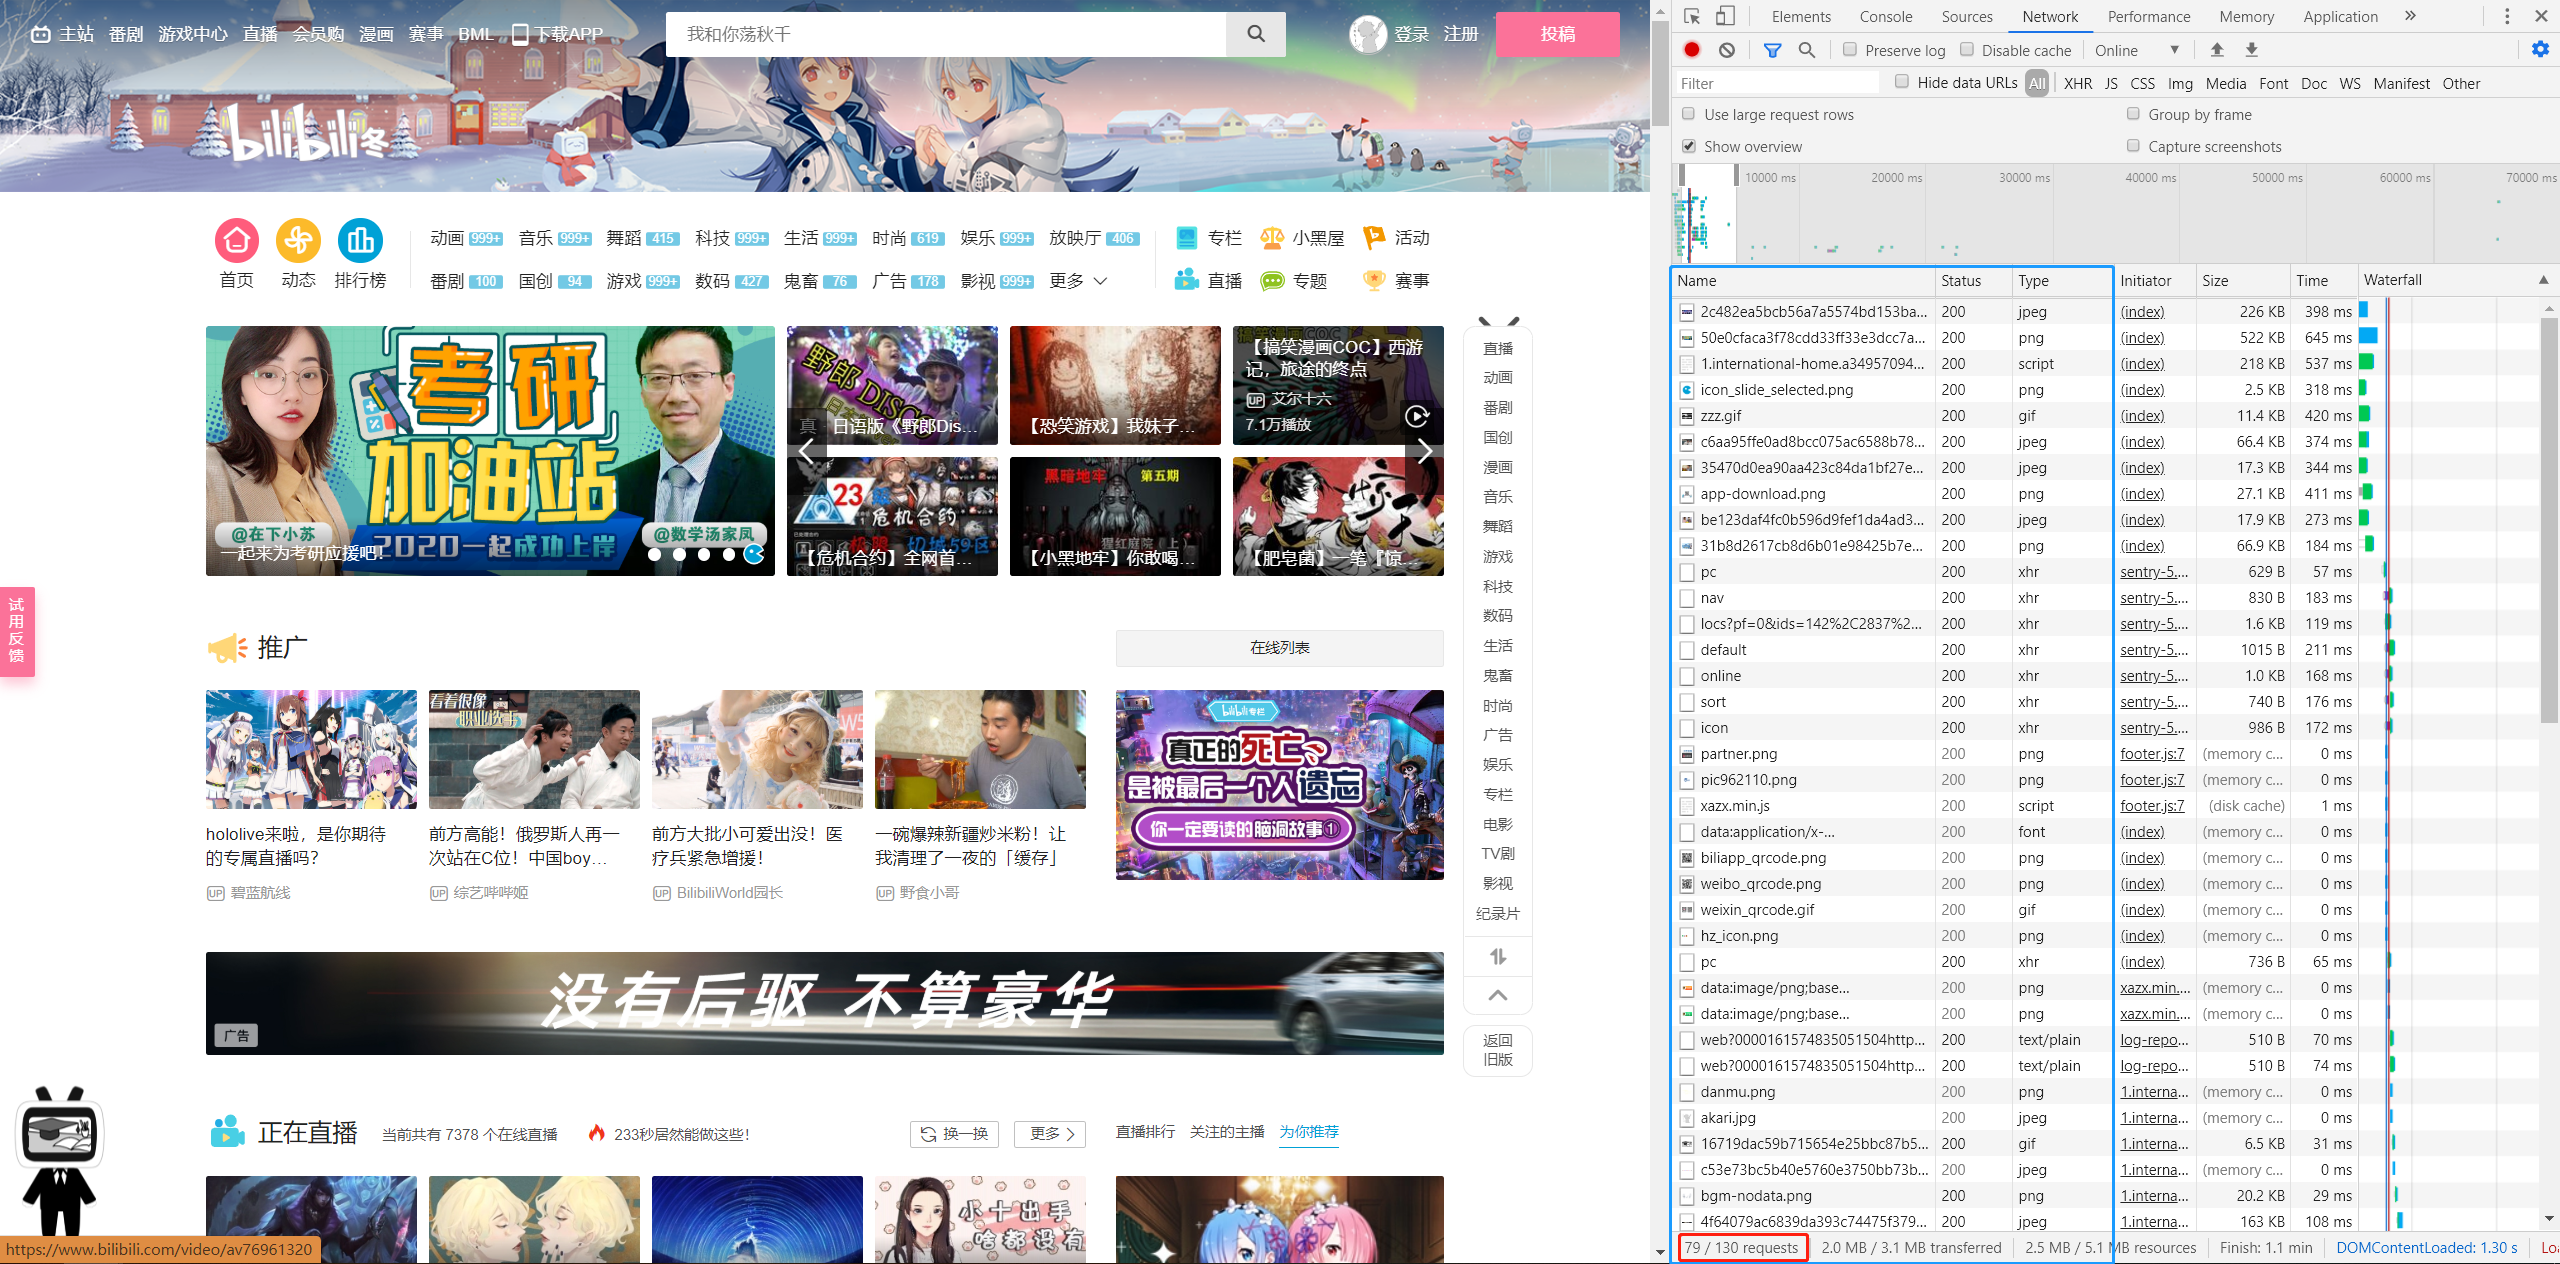Import a HAR file with the upload arrow
Image resolution: width=2560 pixels, height=1264 pixels.
(x=2217, y=50)
